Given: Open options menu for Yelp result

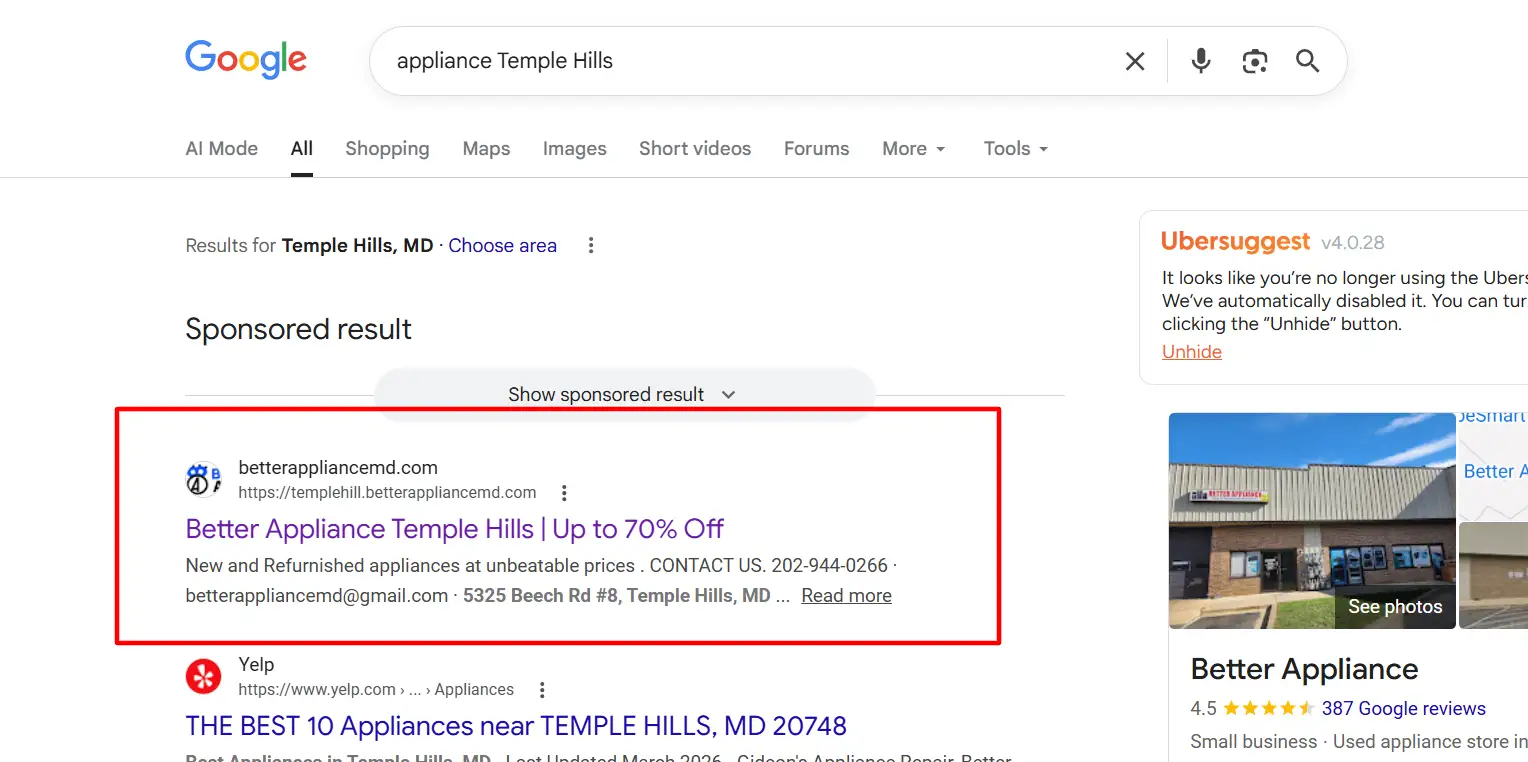Looking at the screenshot, I should [542, 690].
